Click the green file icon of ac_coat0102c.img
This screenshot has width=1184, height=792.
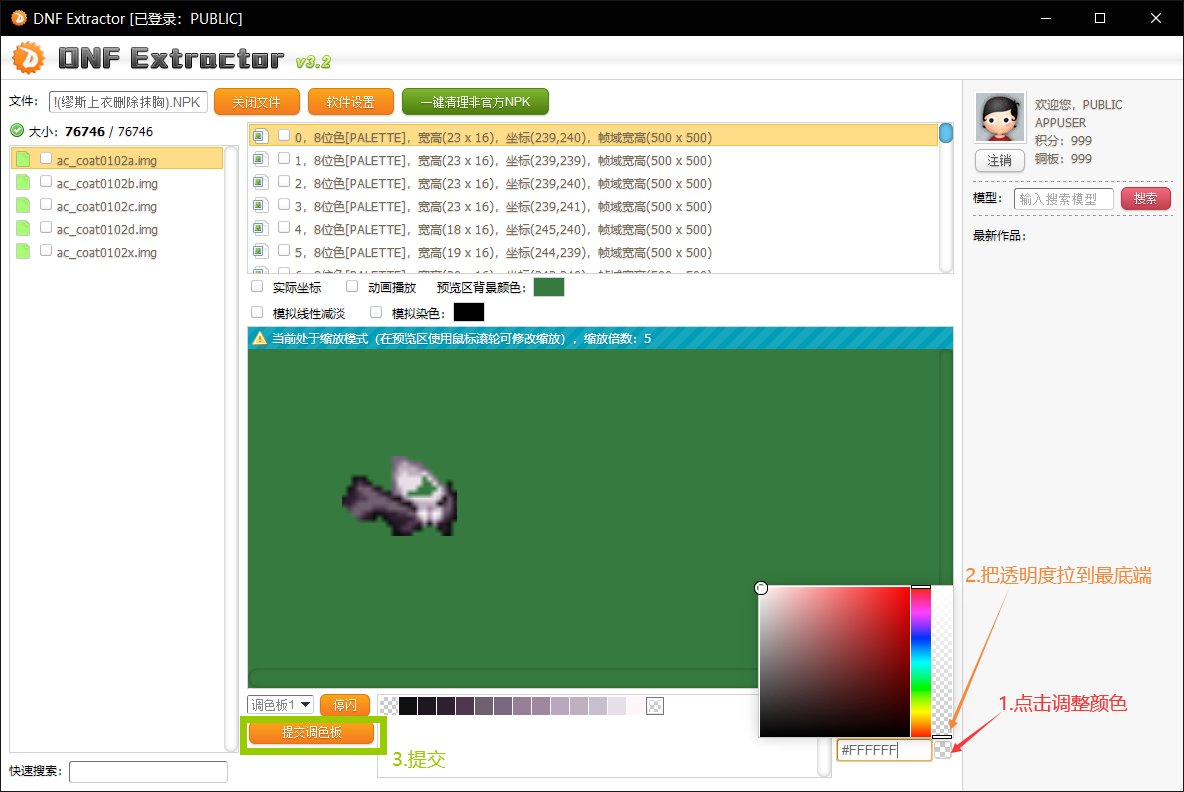tap(23, 205)
